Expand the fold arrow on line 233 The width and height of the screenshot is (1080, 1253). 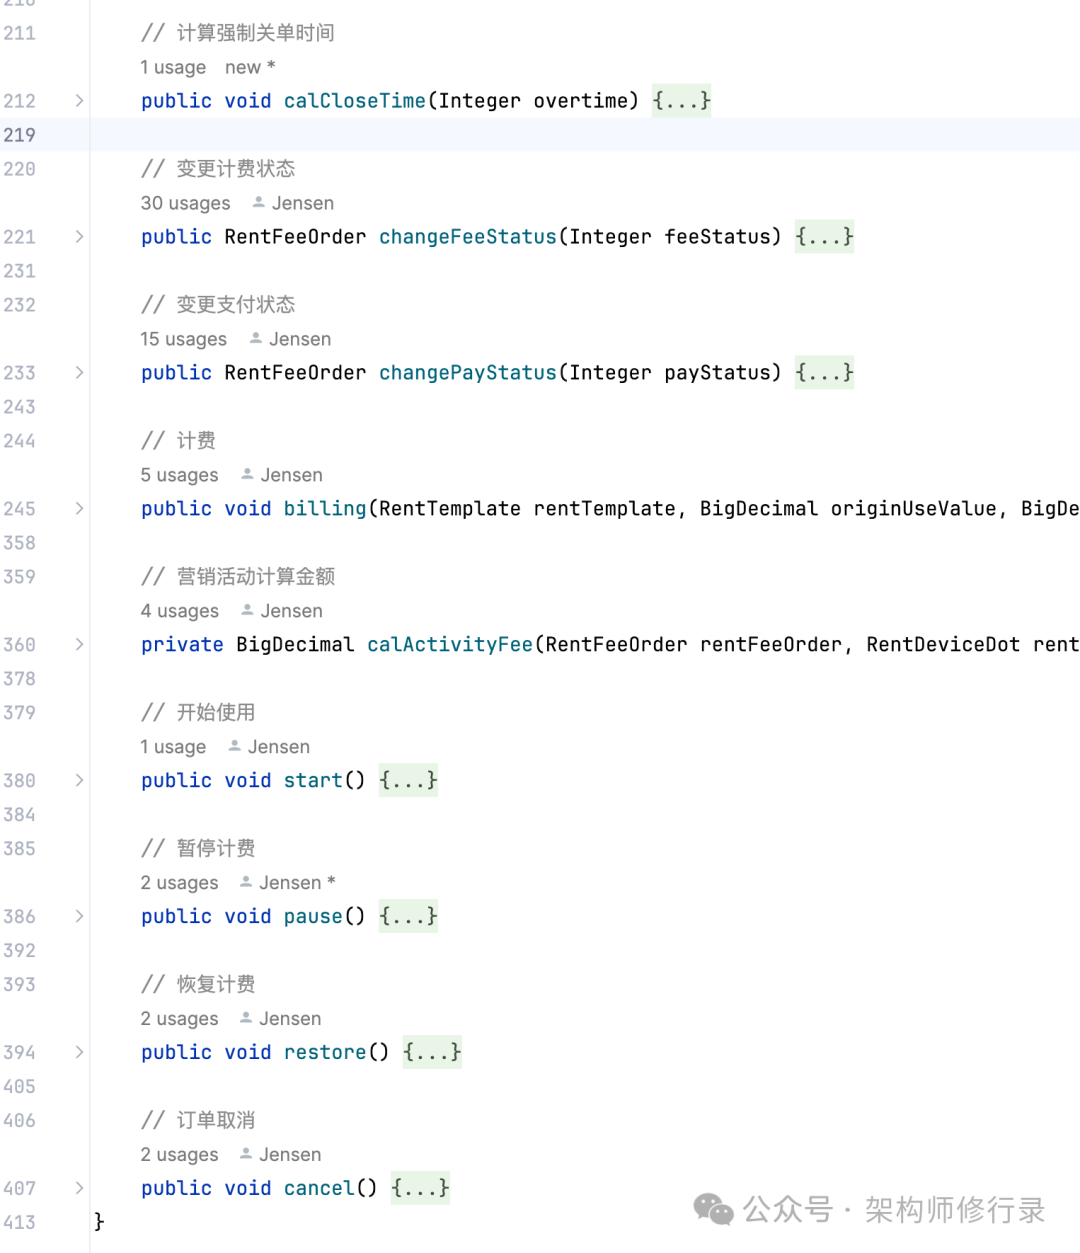pos(79,373)
